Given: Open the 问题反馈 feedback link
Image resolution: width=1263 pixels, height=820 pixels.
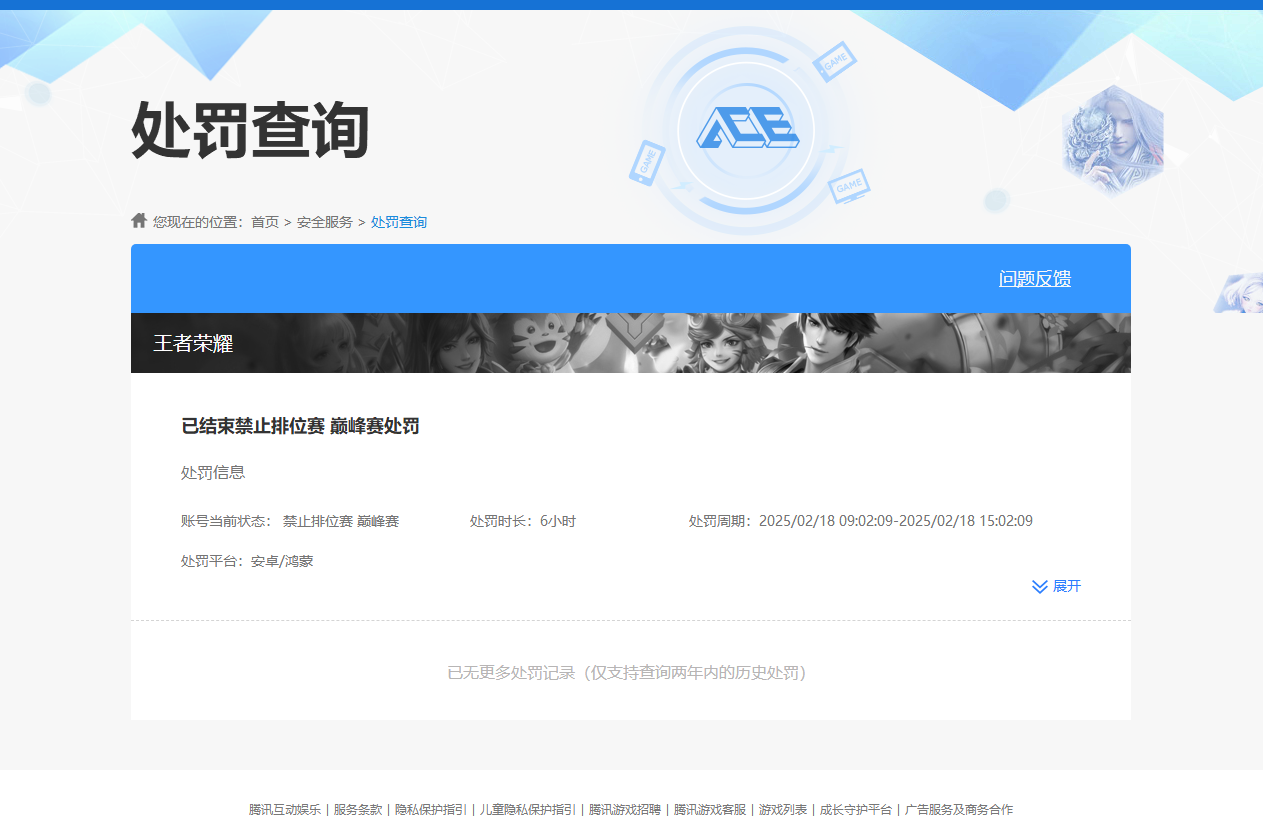Looking at the screenshot, I should click(x=1035, y=279).
